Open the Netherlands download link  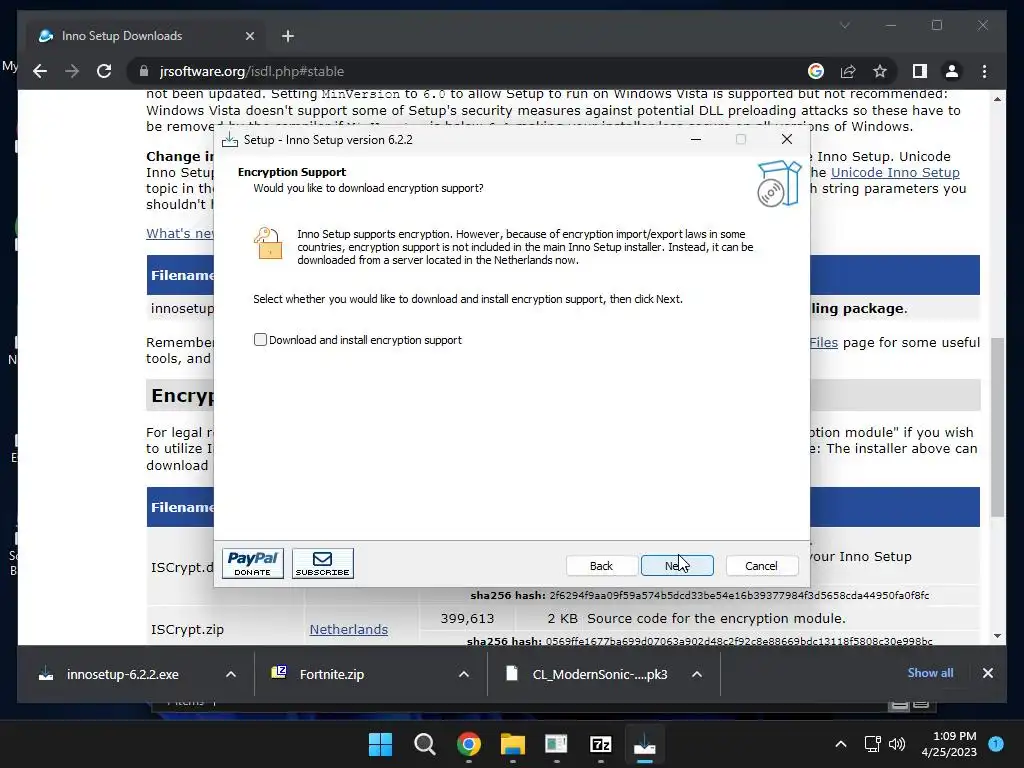tap(349, 629)
